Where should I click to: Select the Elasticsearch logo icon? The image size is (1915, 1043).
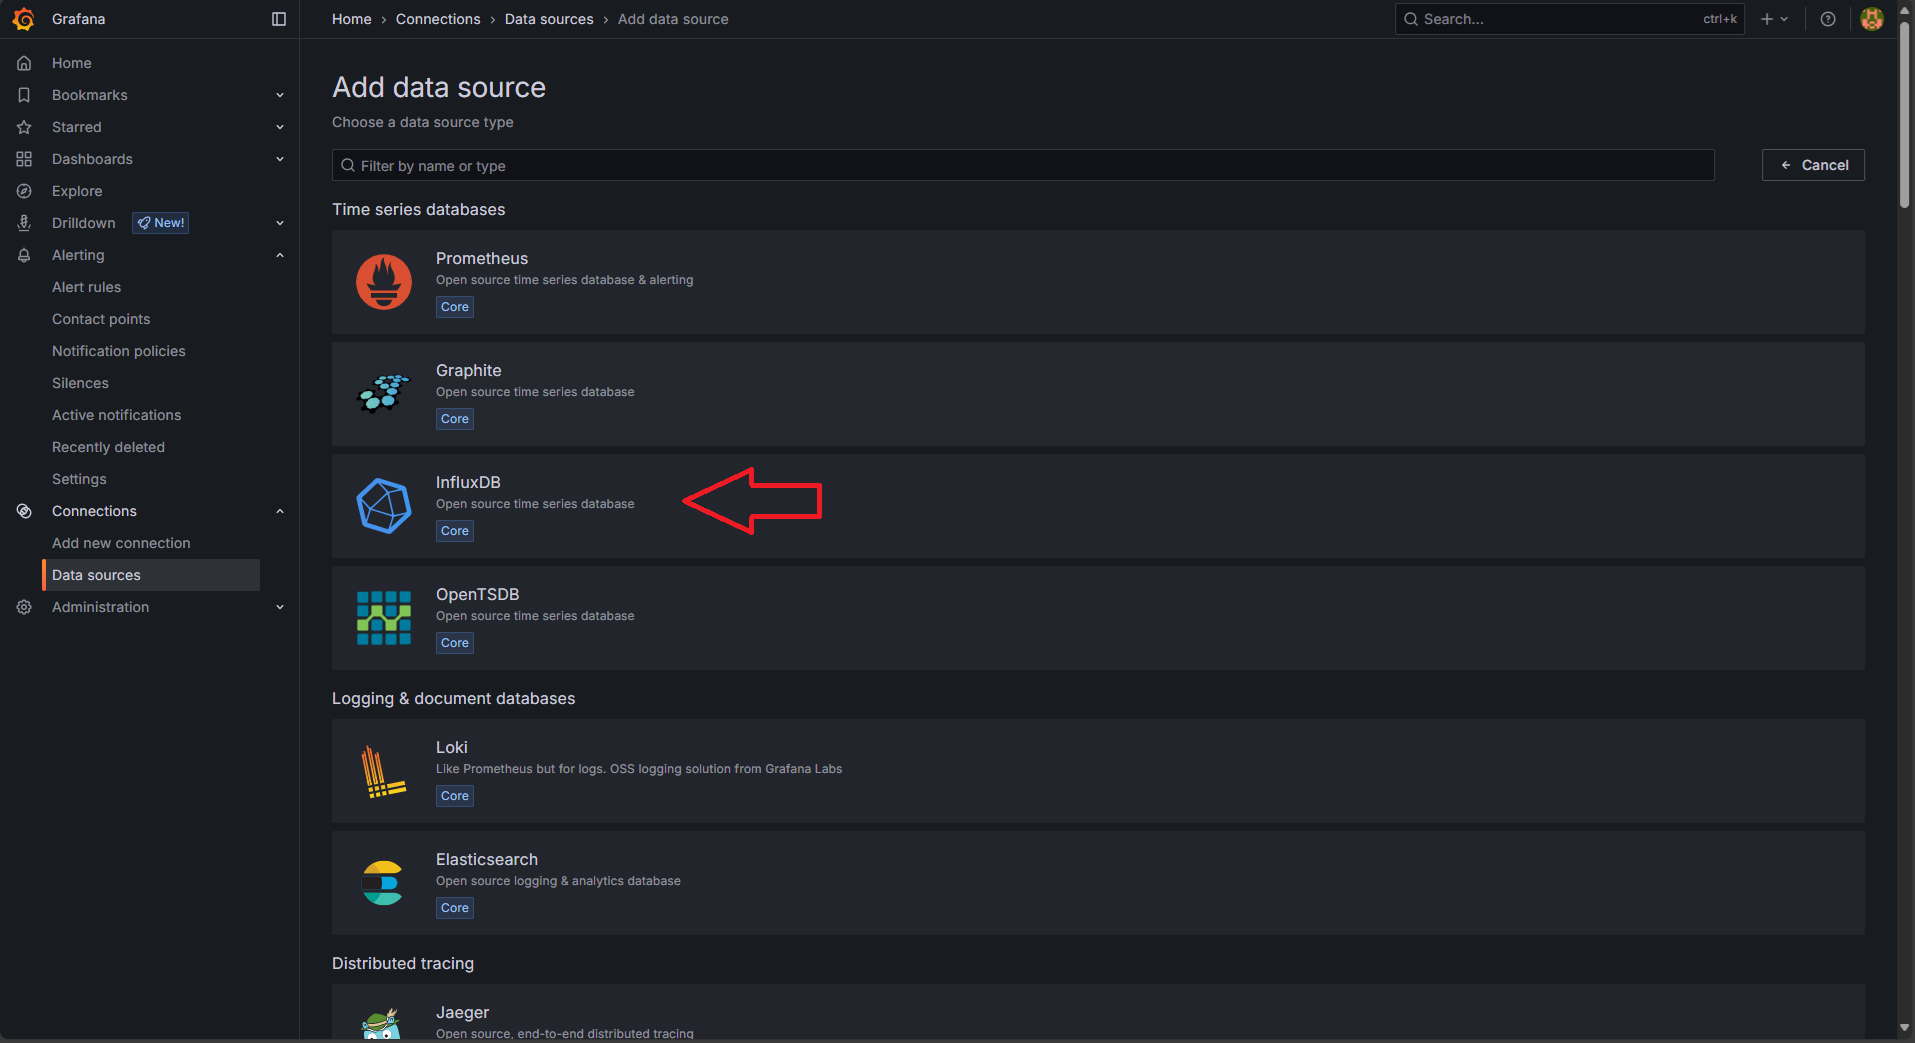[x=383, y=883]
